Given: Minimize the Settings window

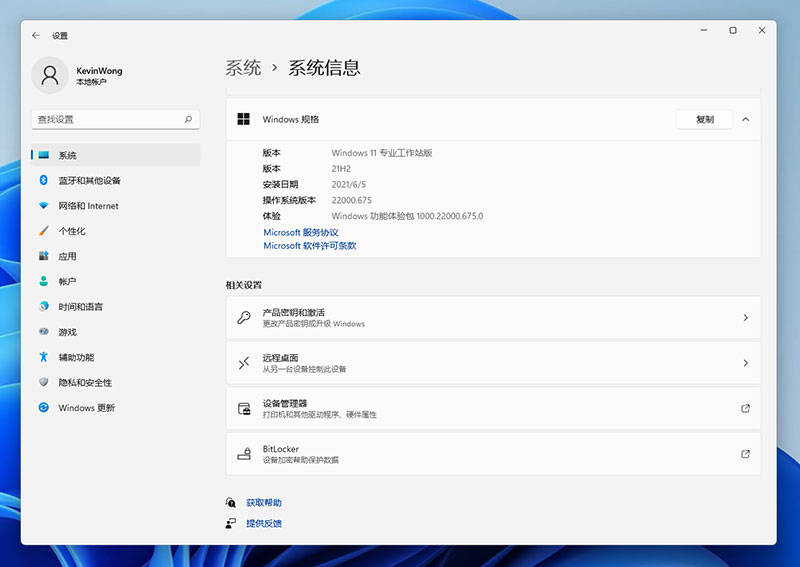Looking at the screenshot, I should (x=704, y=31).
